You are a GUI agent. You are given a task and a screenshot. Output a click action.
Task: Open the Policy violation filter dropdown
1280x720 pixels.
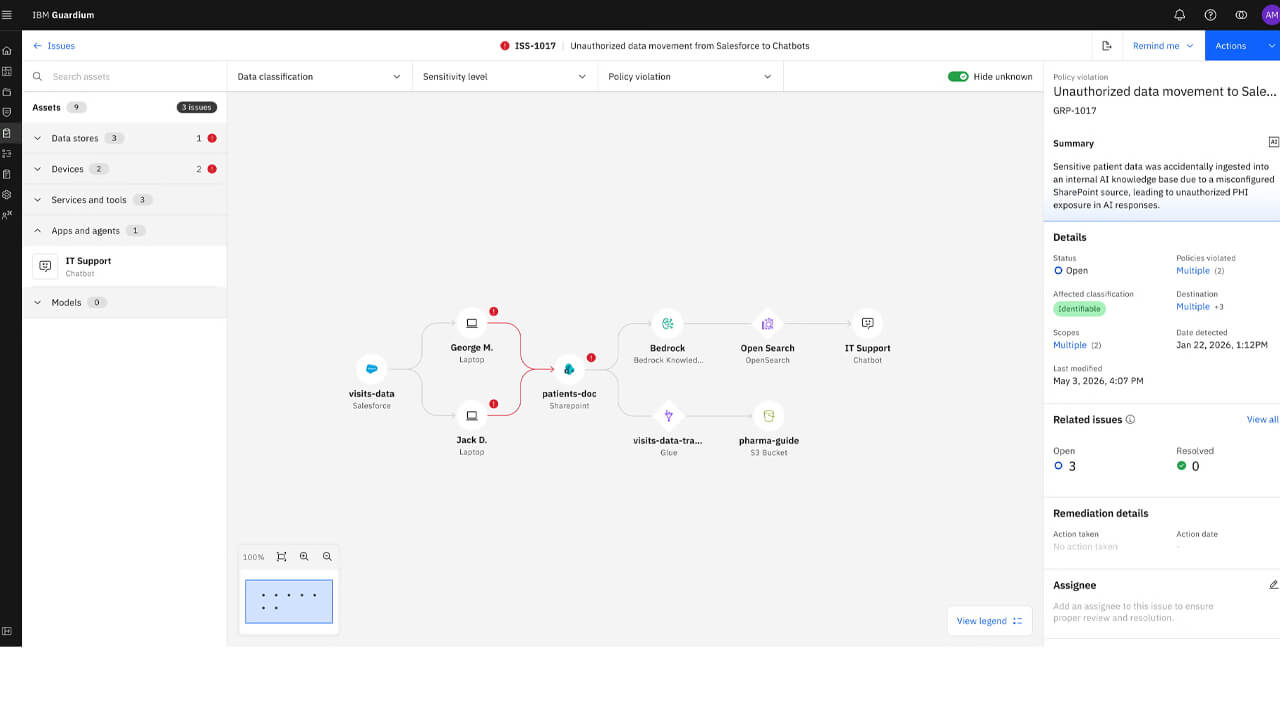[x=690, y=76]
